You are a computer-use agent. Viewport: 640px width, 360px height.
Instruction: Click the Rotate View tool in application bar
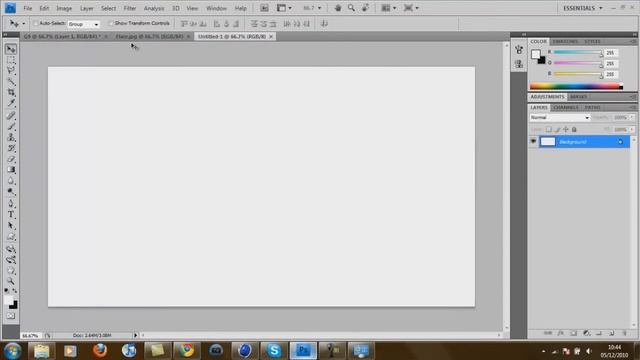coord(365,8)
